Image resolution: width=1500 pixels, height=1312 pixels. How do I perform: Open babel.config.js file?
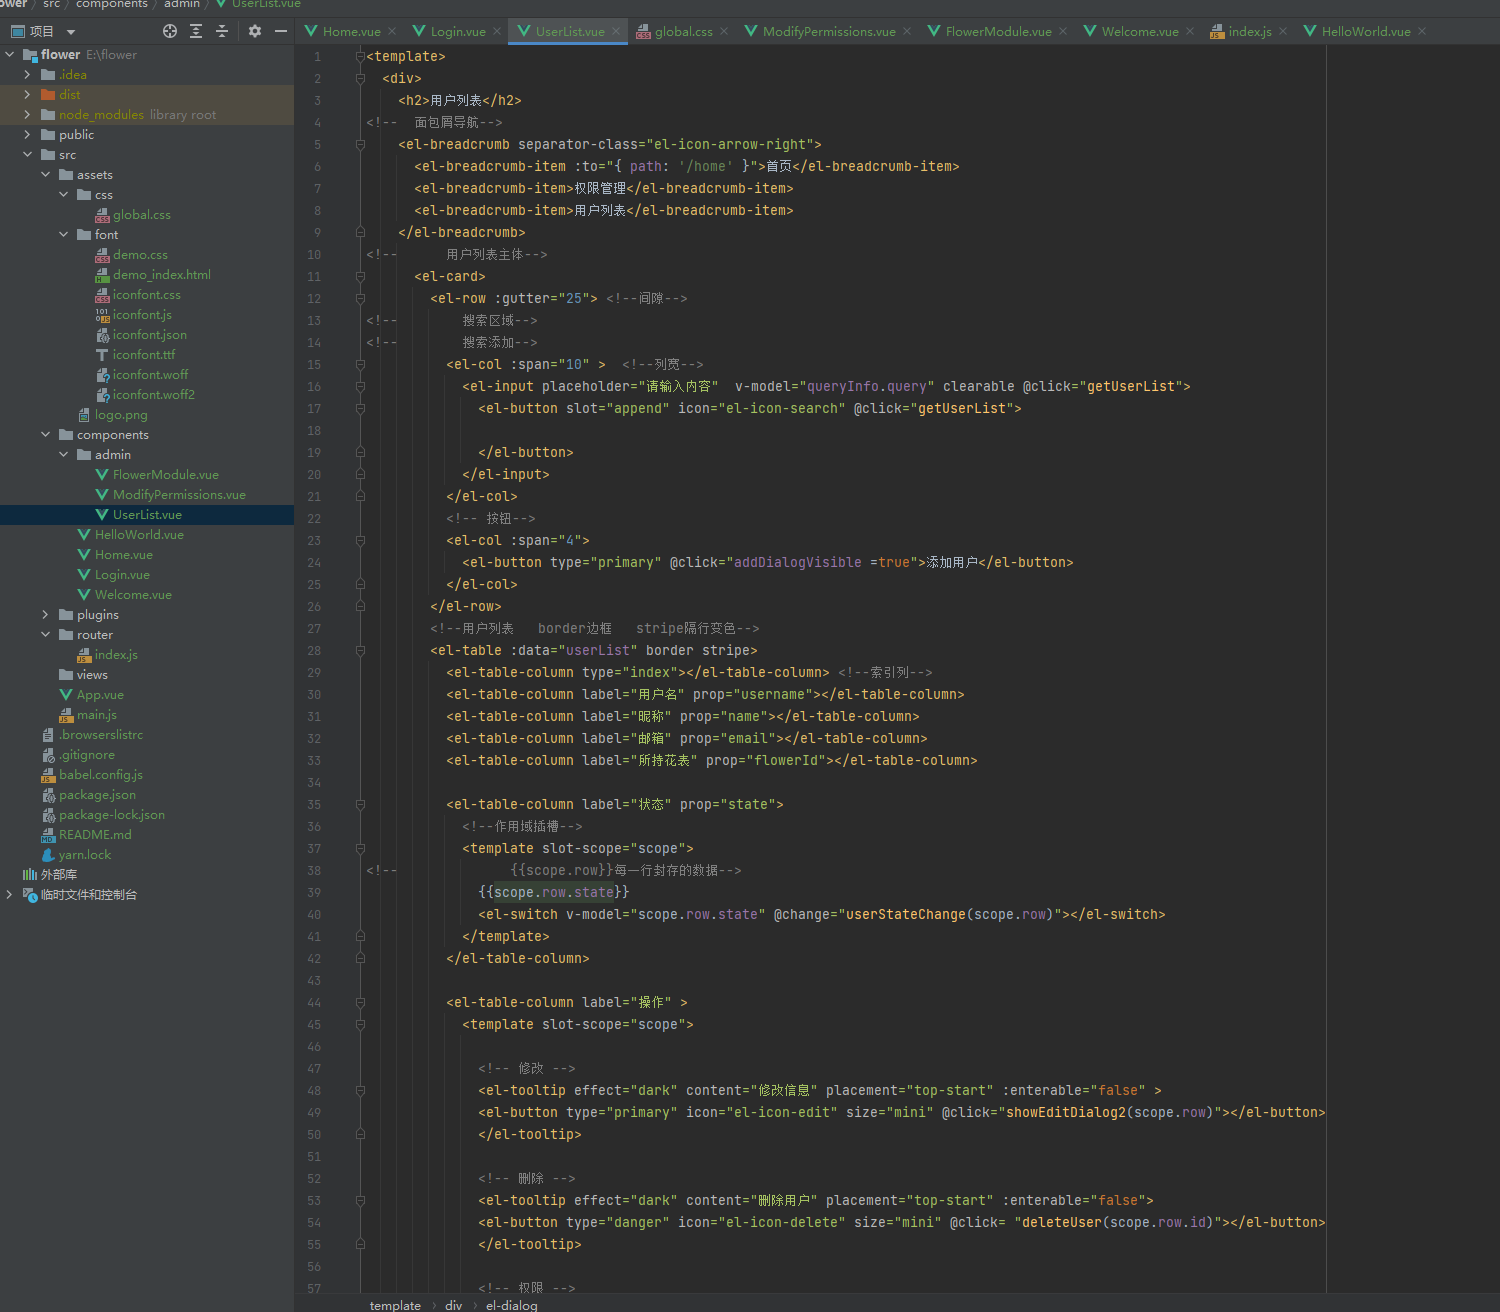[x=100, y=775]
